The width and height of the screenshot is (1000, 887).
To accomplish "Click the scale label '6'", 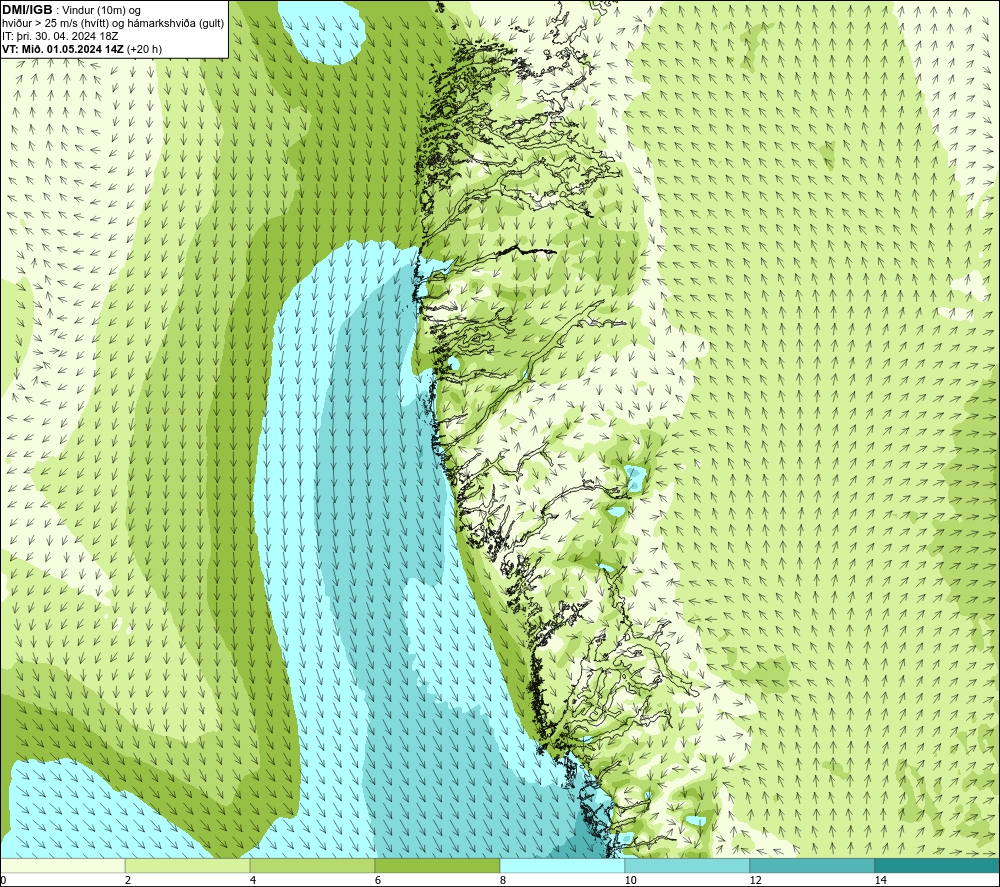I will [x=378, y=880].
